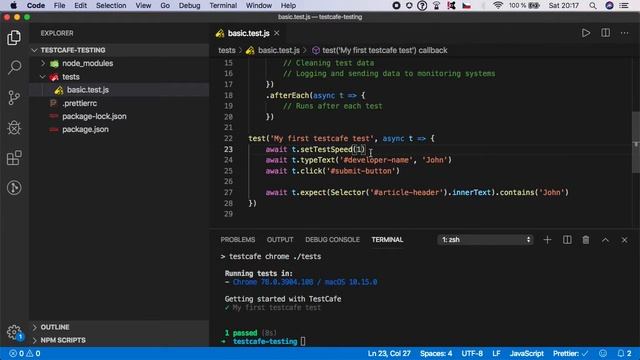The height and width of the screenshot is (360, 640).
Task: Switch to the DEBUG CONSOLE tab
Action: coord(332,240)
